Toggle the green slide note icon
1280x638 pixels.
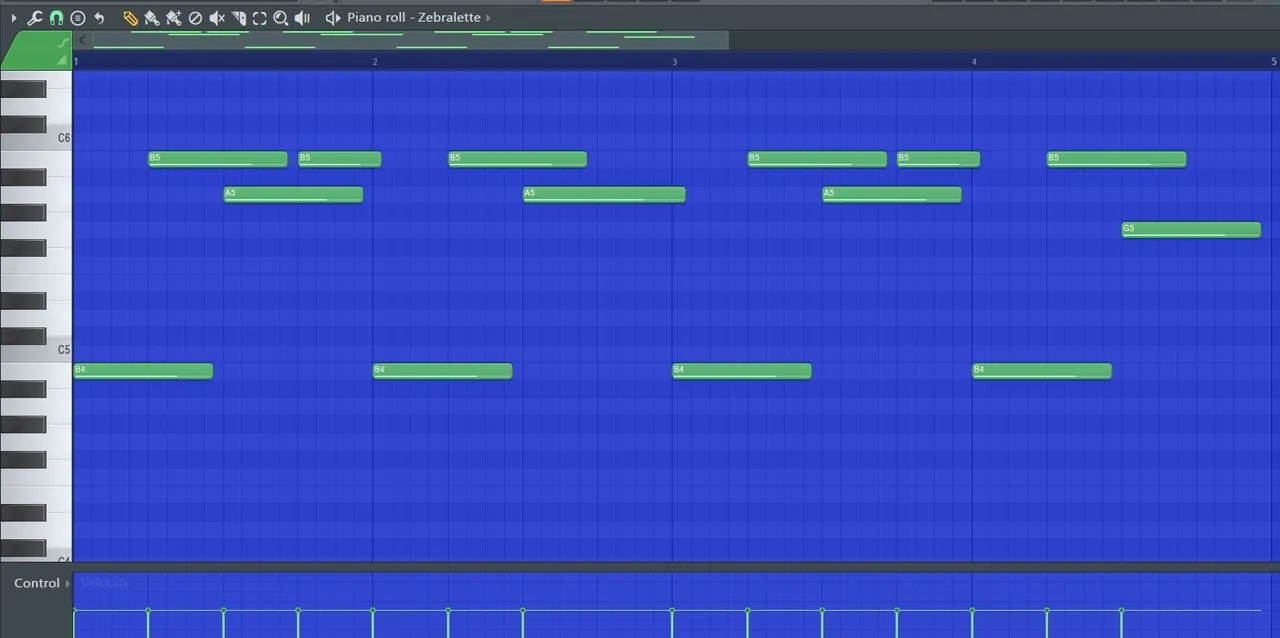click(x=63, y=42)
